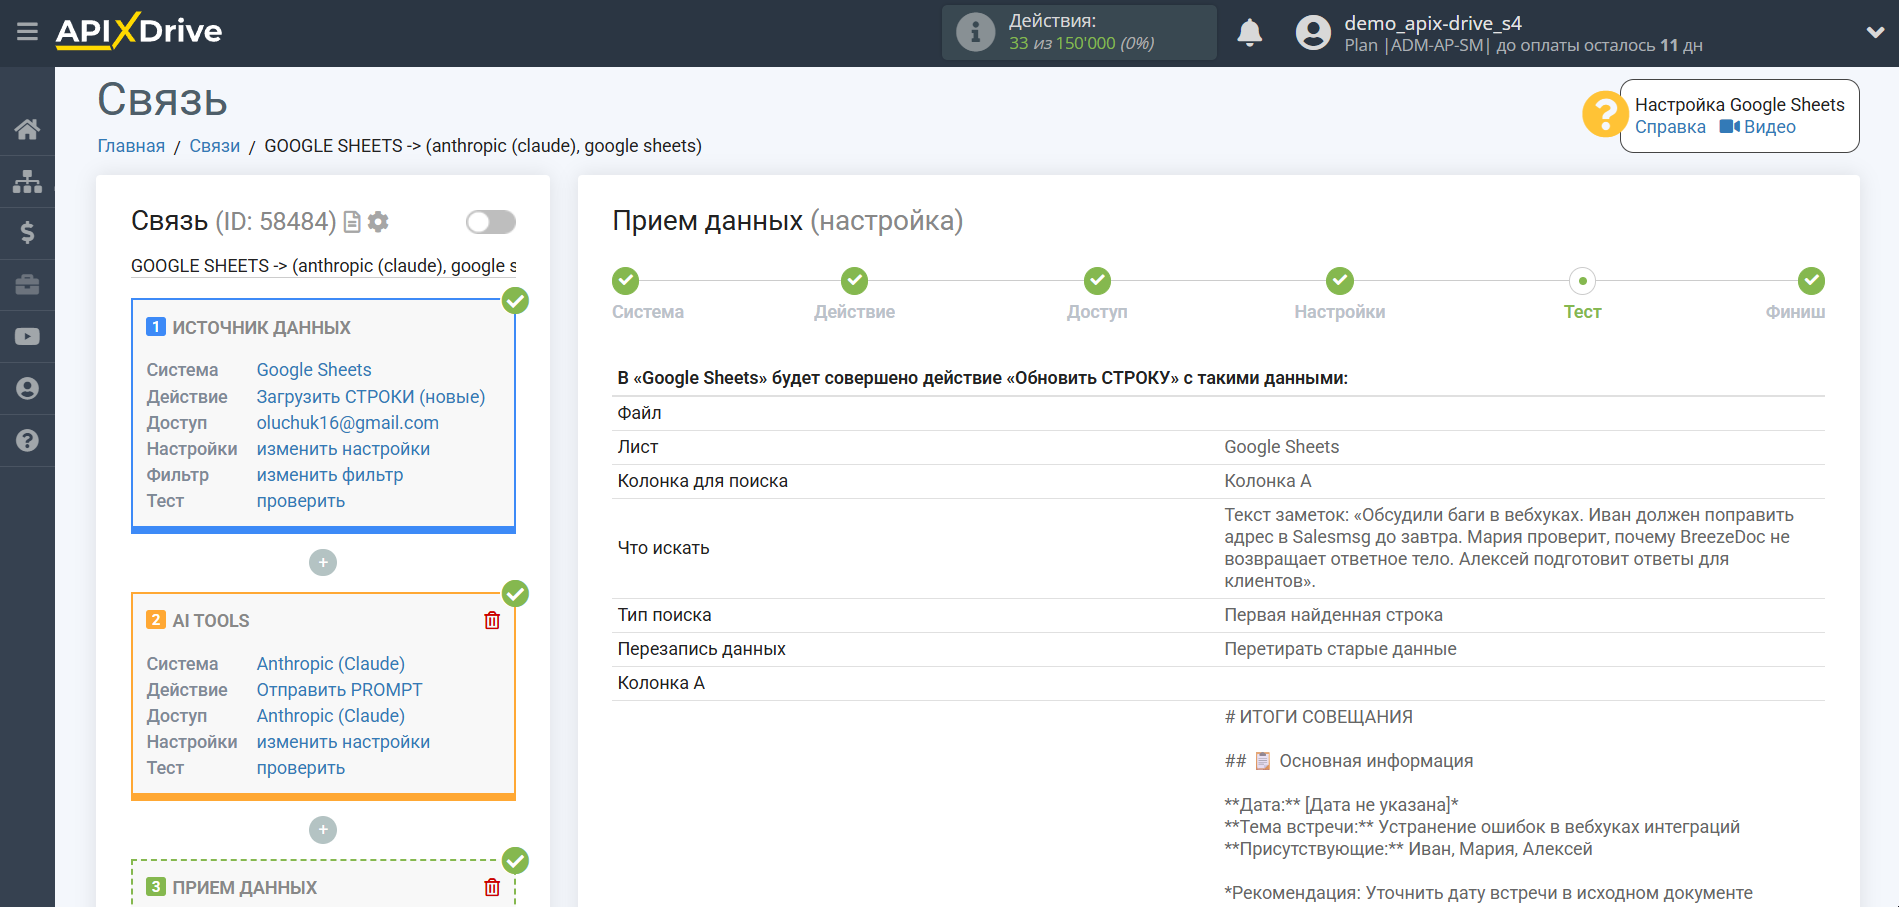Click the Справка help link
Screen dimensions: 1899x907
pyautogui.click(x=1670, y=127)
